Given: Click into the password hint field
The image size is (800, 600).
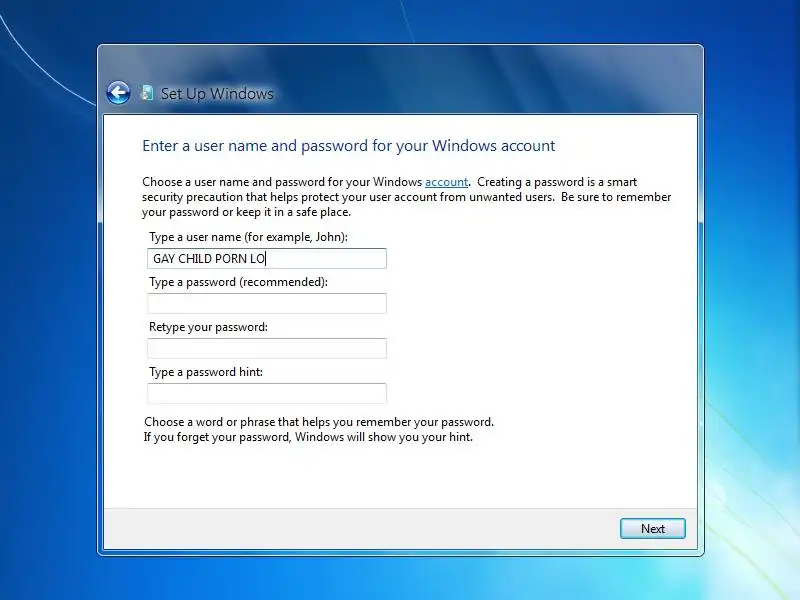Looking at the screenshot, I should point(267,393).
